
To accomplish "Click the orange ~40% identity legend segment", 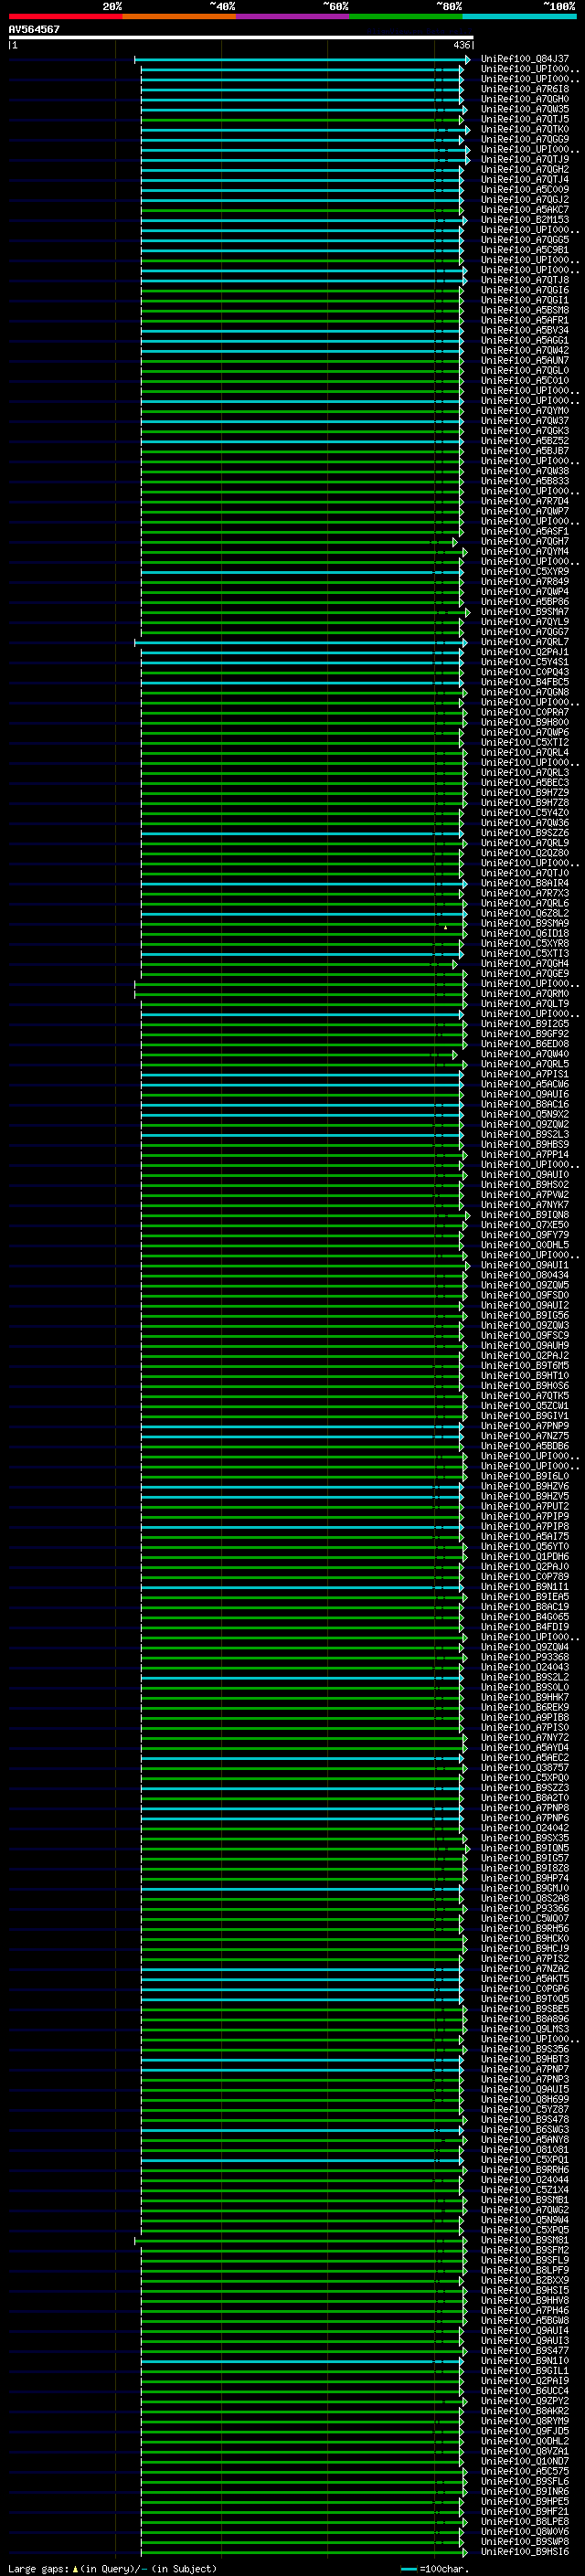I will 179,16.
